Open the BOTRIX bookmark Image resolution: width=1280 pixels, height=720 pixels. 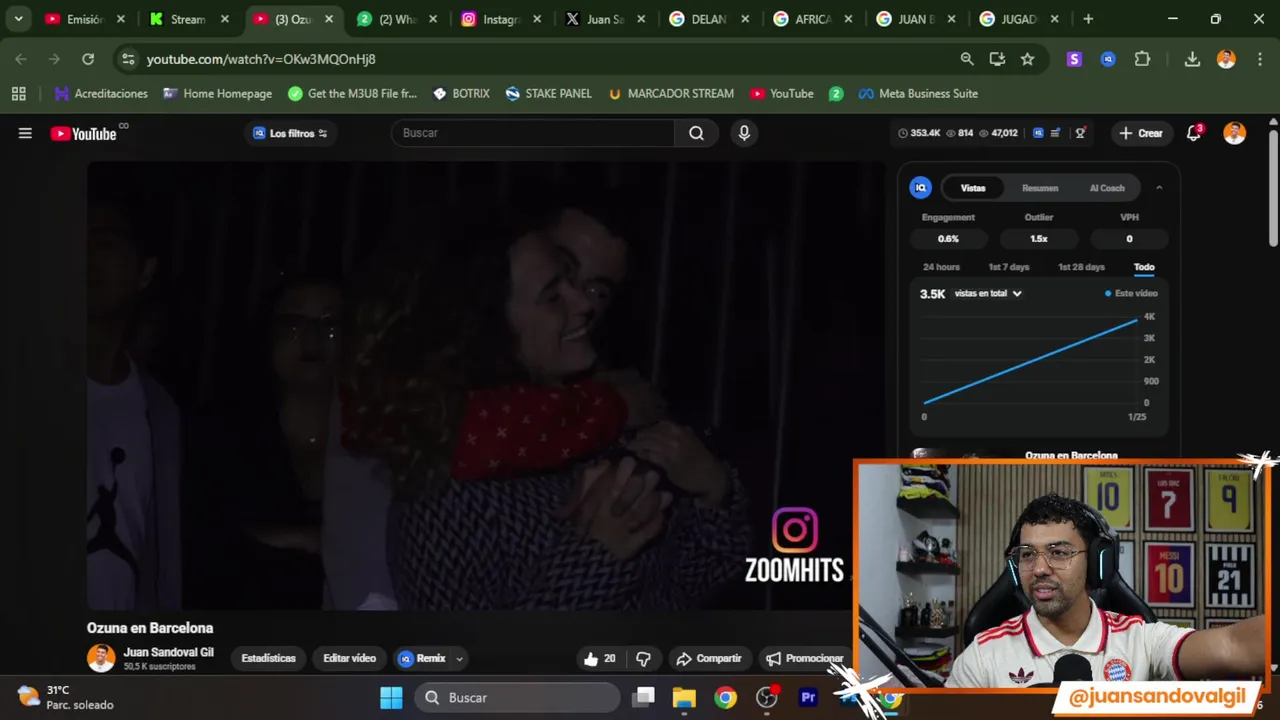[460, 93]
